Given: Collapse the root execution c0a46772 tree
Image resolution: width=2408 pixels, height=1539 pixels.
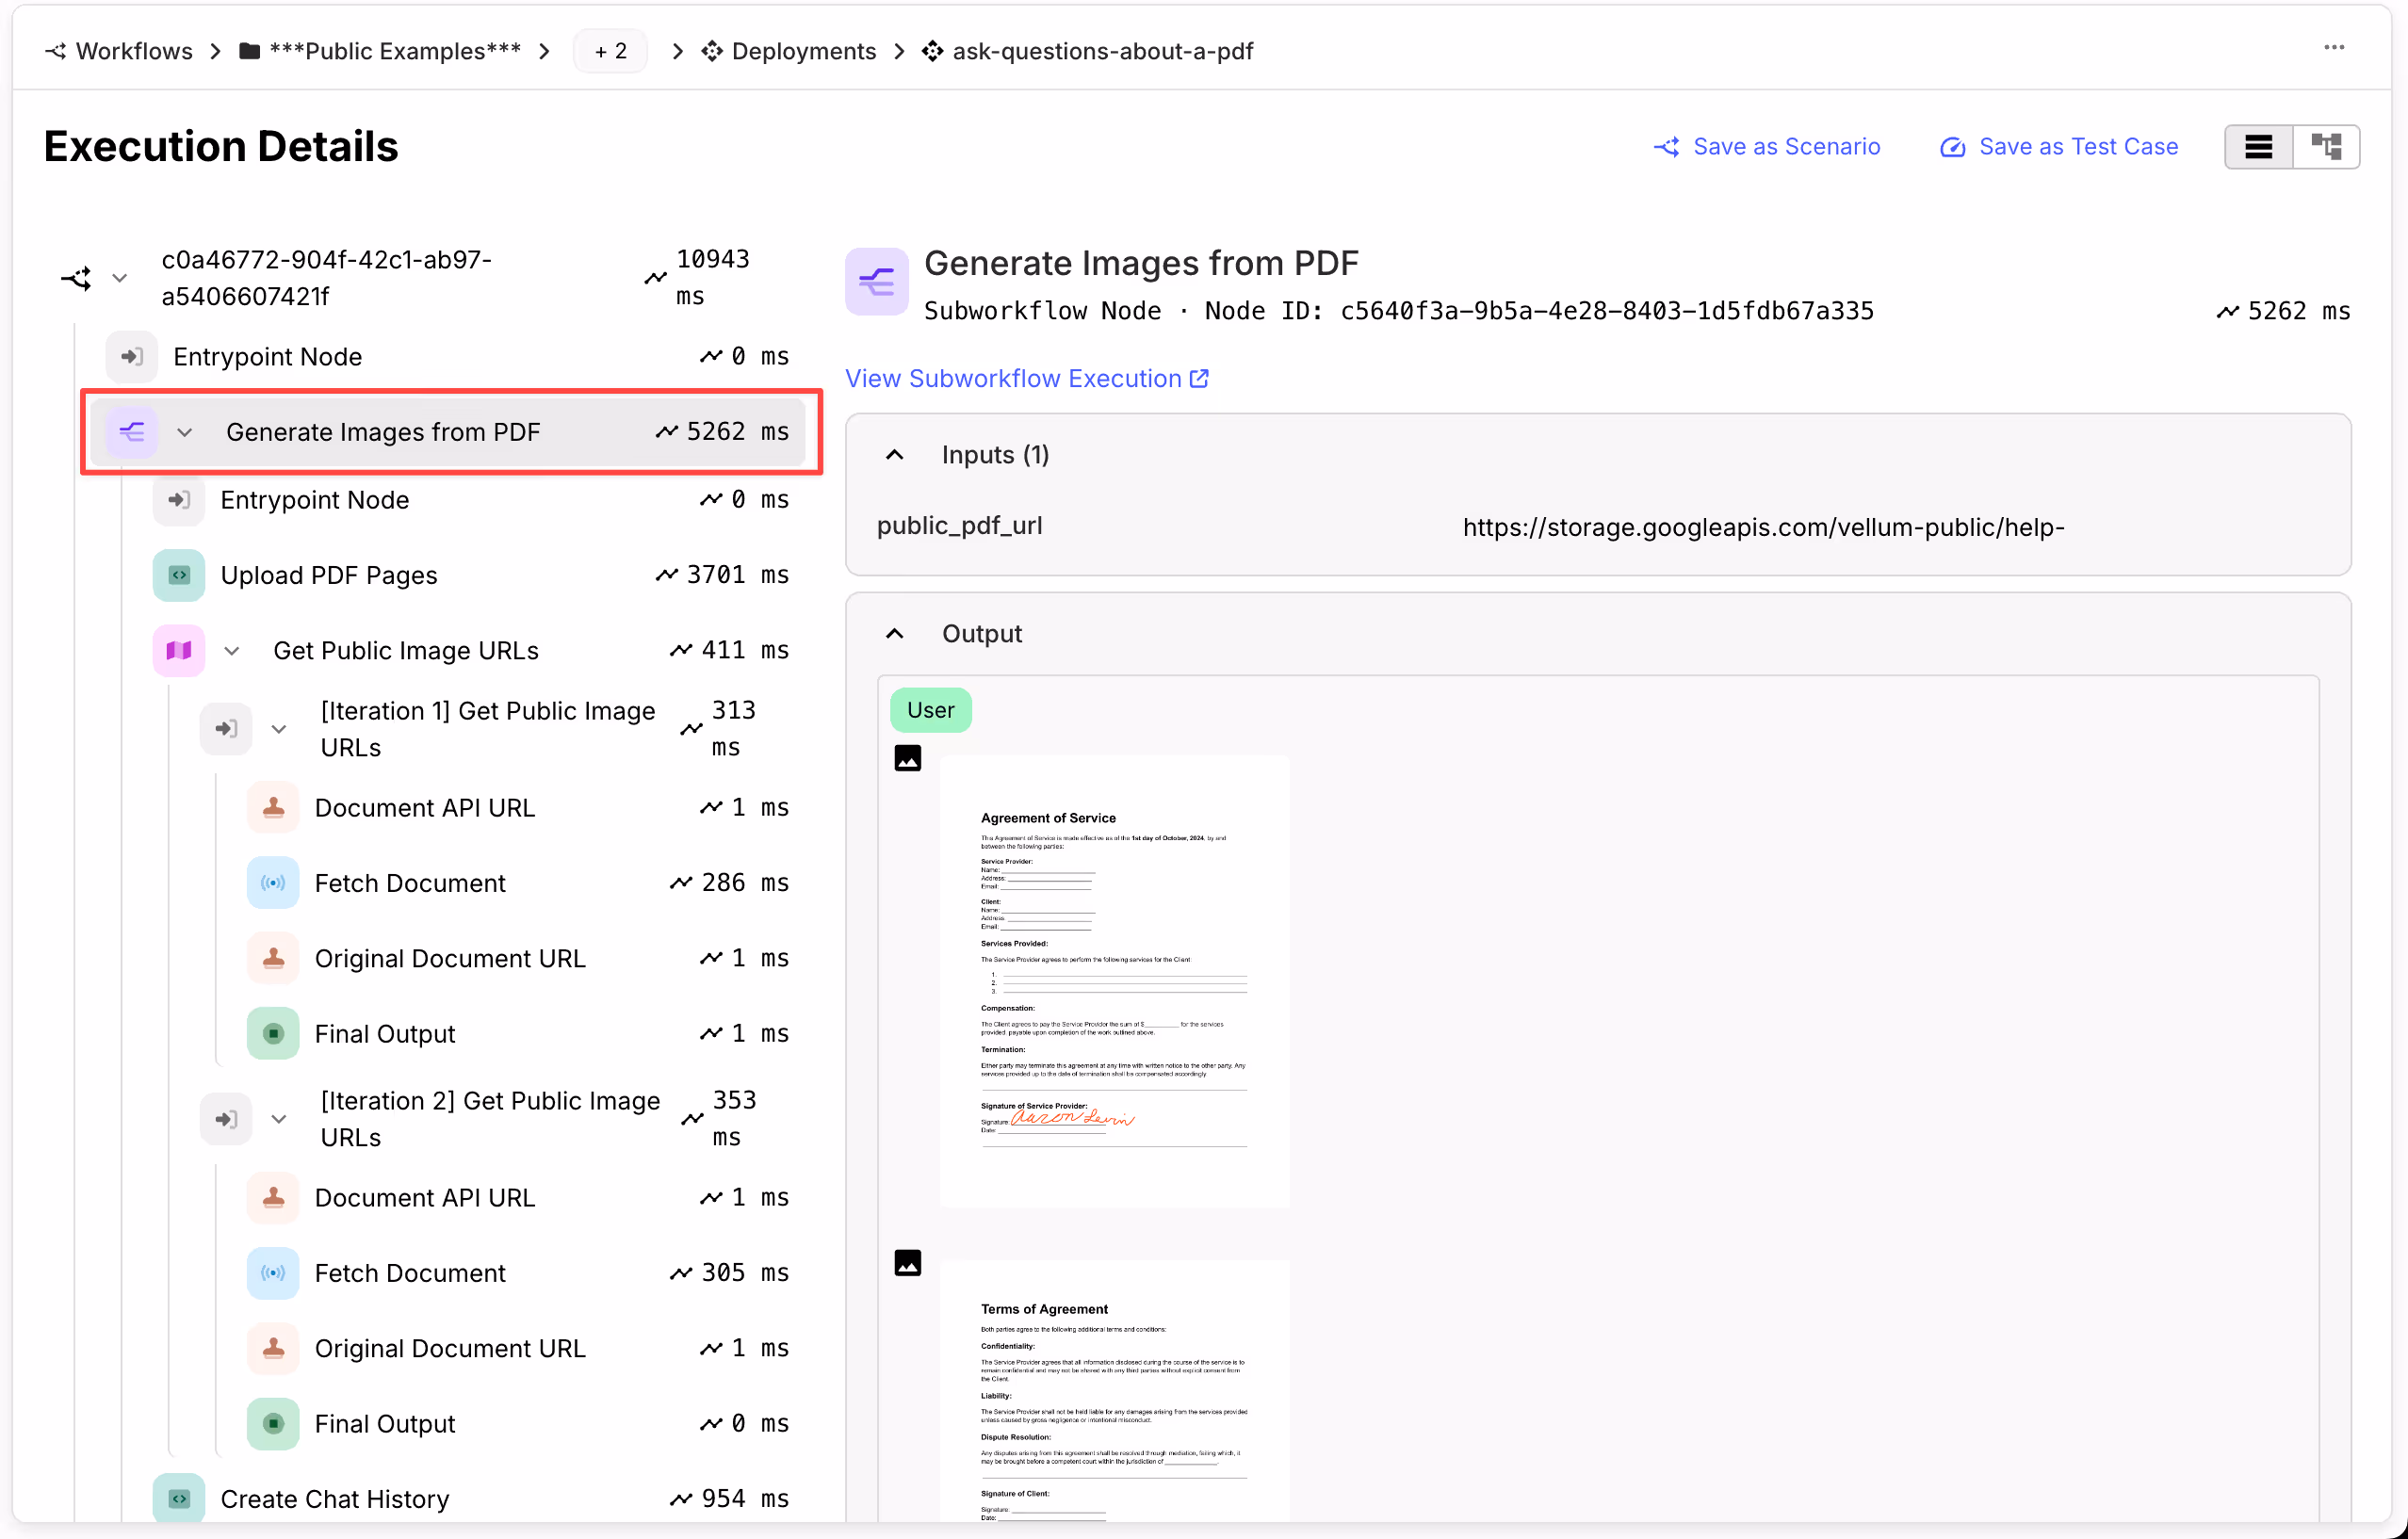Looking at the screenshot, I should coord(120,278).
